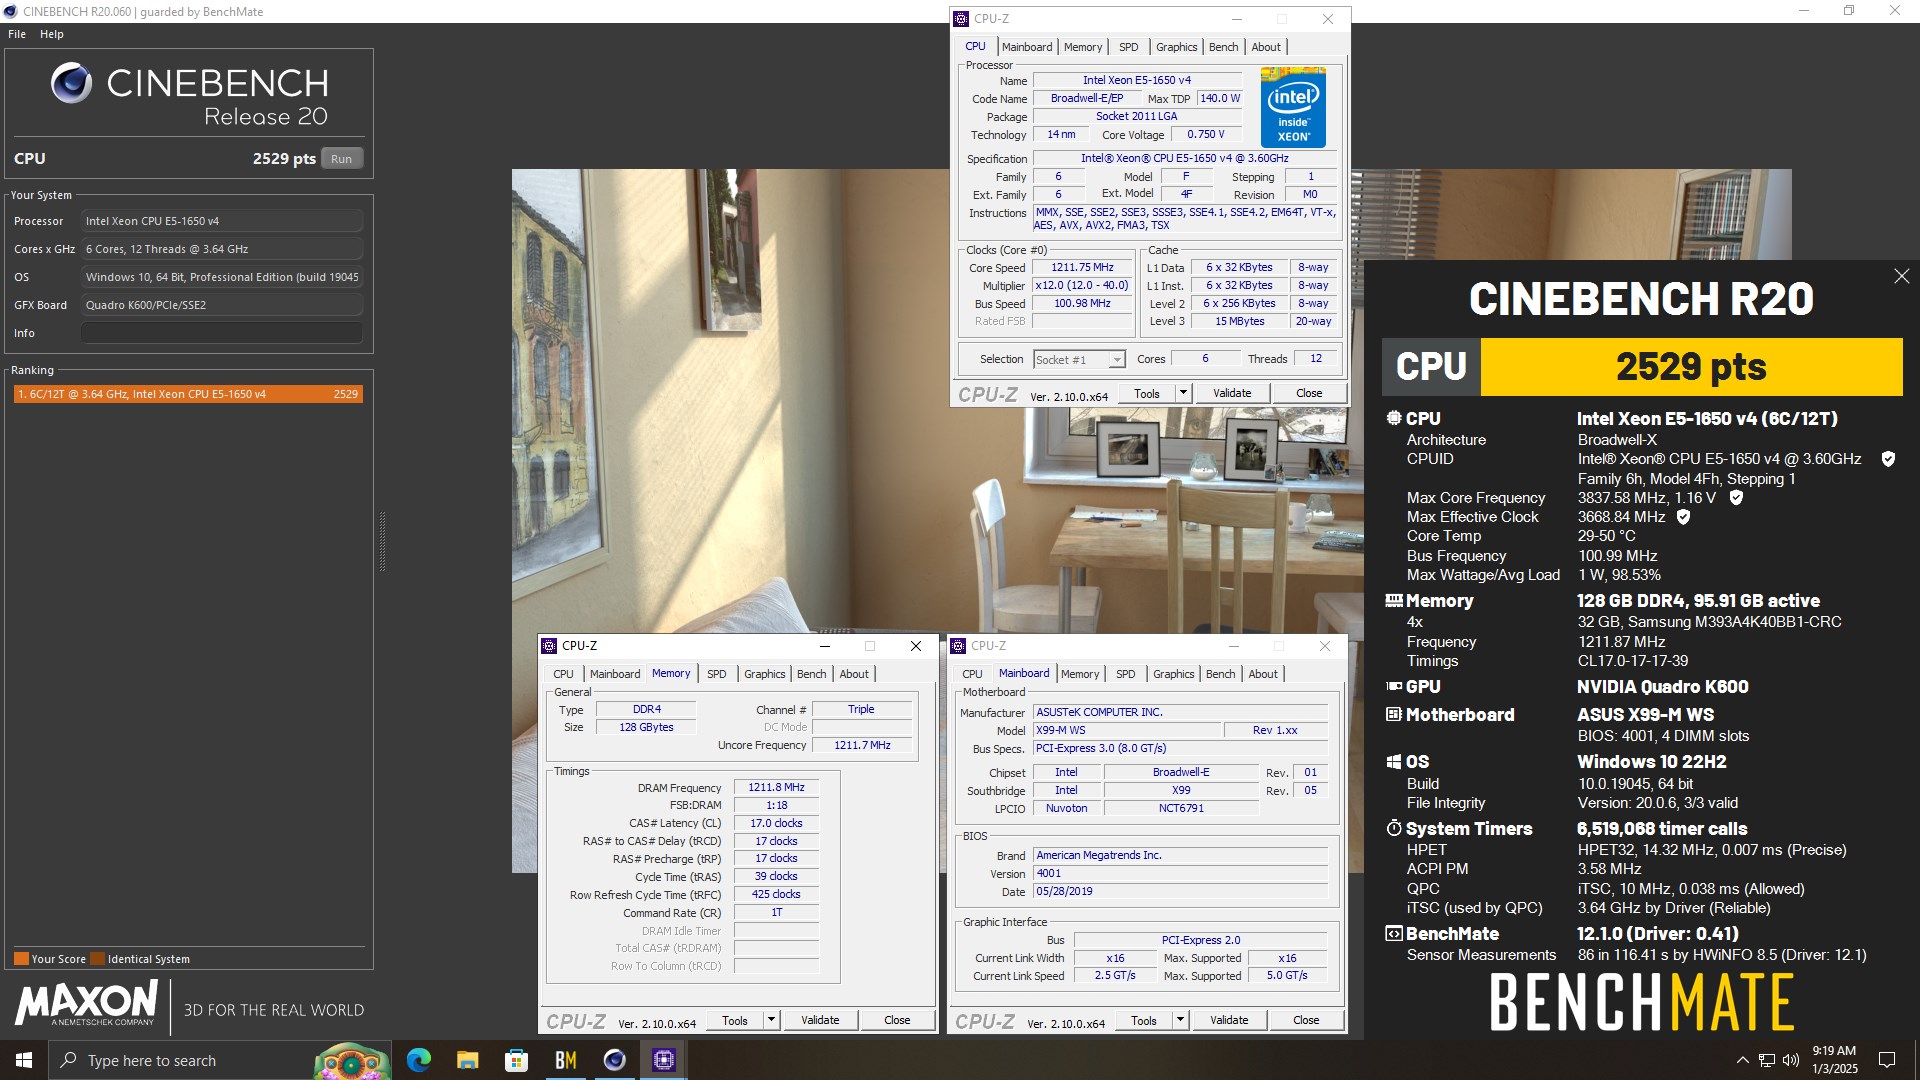
Task: Click the Your Score orange legend swatch
Action: tap(21, 959)
